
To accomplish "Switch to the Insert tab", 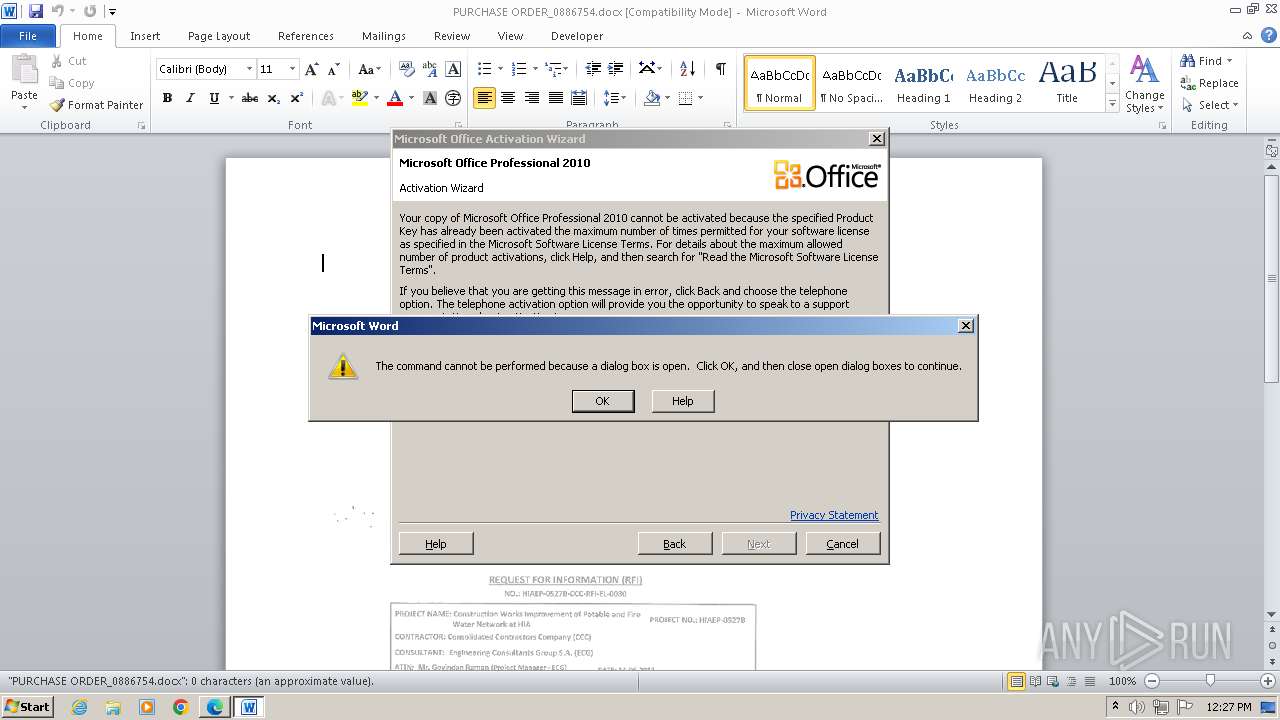I will [x=145, y=36].
